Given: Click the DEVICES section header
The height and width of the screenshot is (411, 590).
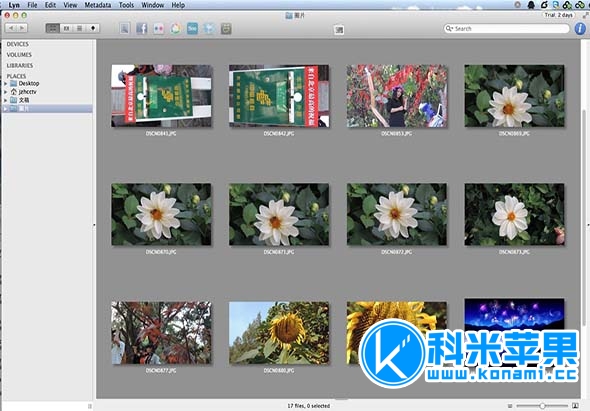Looking at the screenshot, I should coord(18,44).
